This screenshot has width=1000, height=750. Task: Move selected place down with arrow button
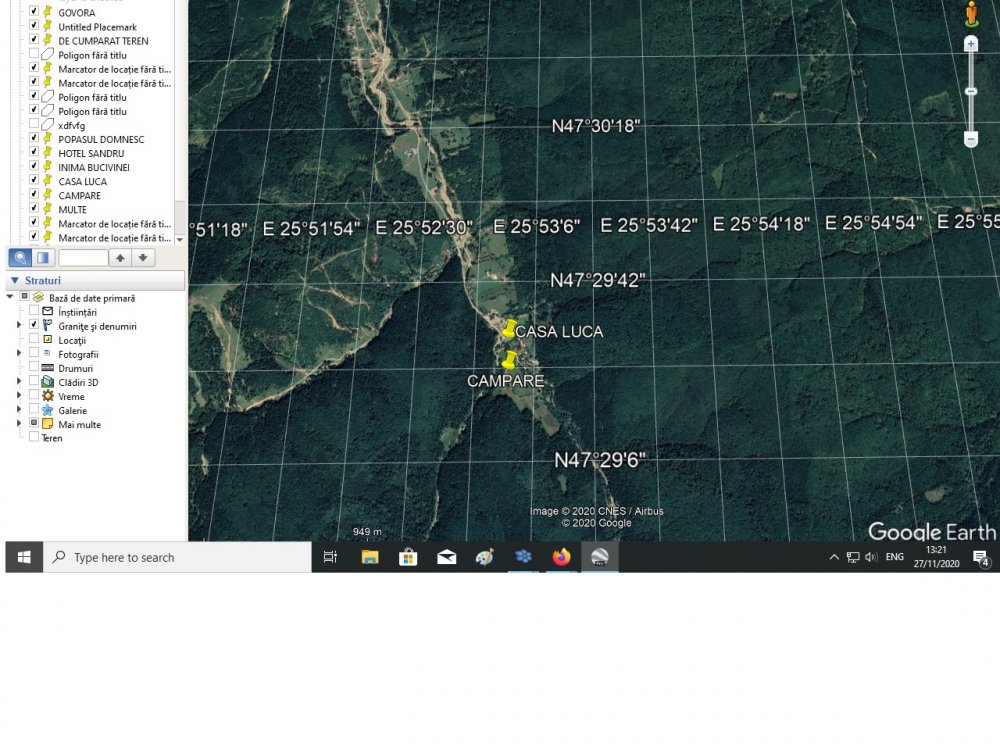click(x=145, y=258)
